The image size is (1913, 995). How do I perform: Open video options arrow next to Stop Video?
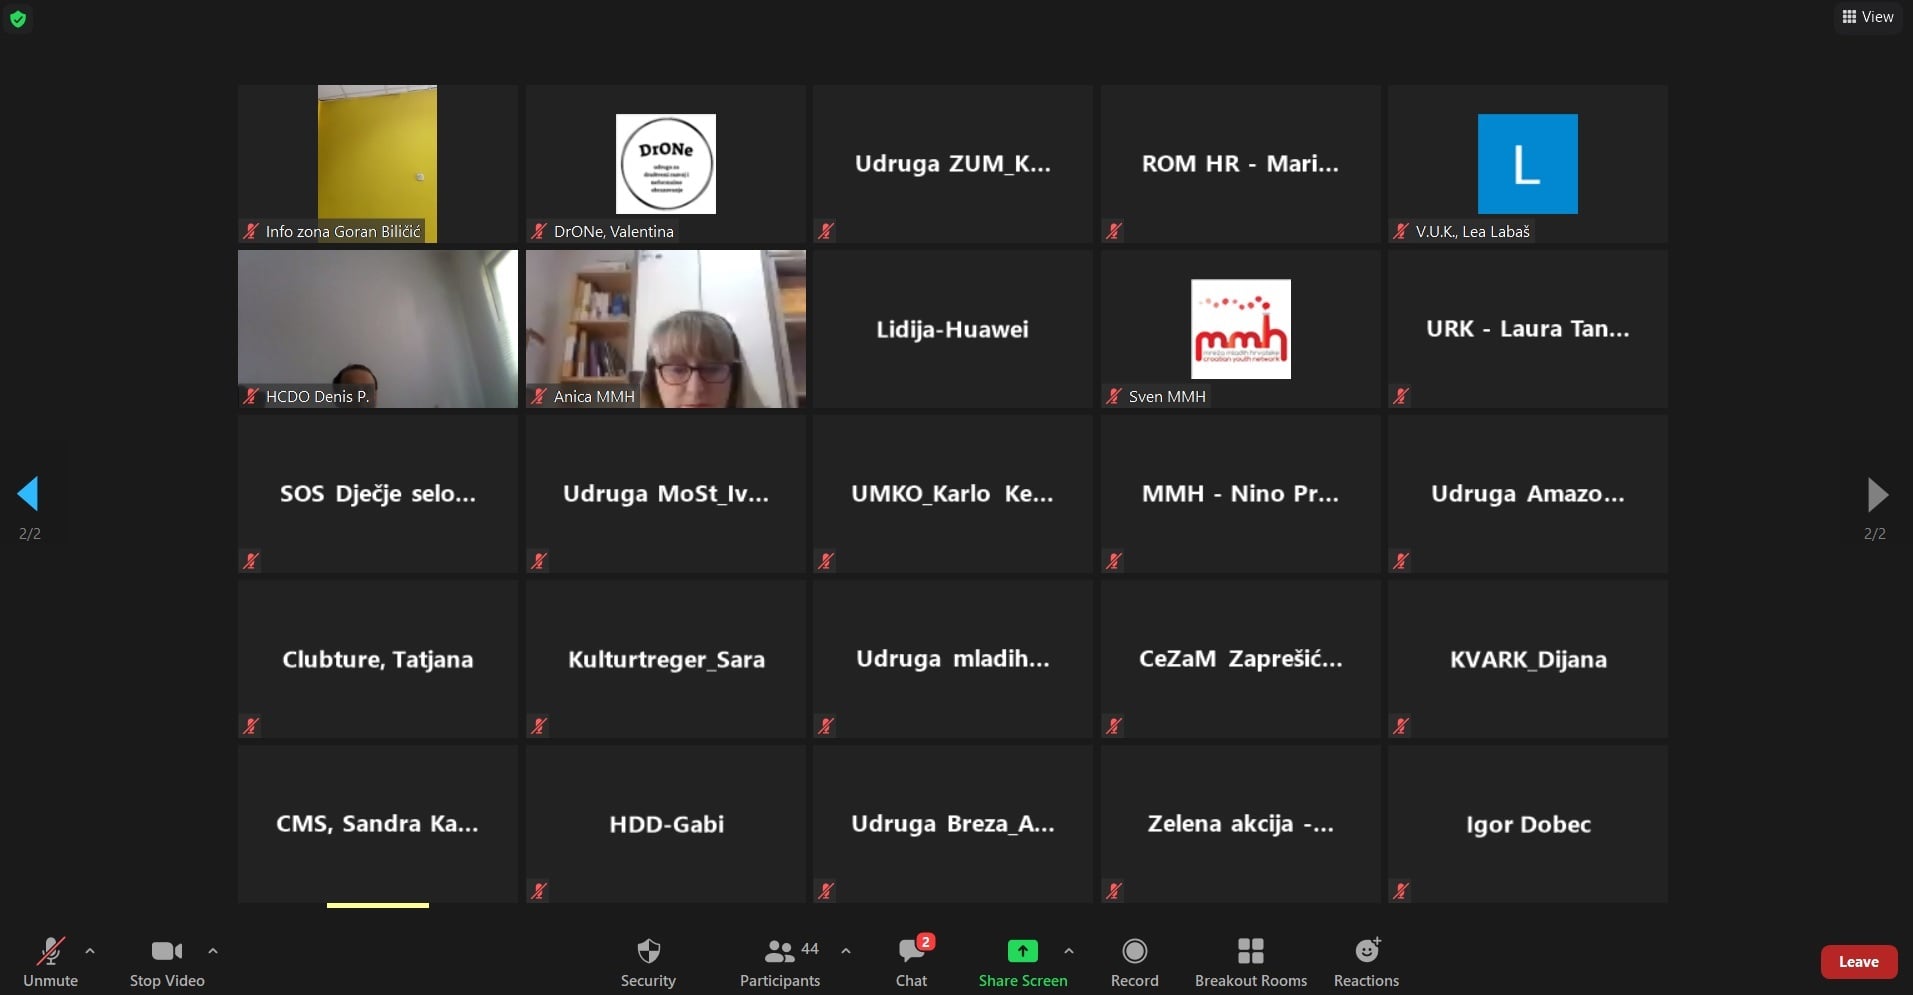[x=212, y=951]
